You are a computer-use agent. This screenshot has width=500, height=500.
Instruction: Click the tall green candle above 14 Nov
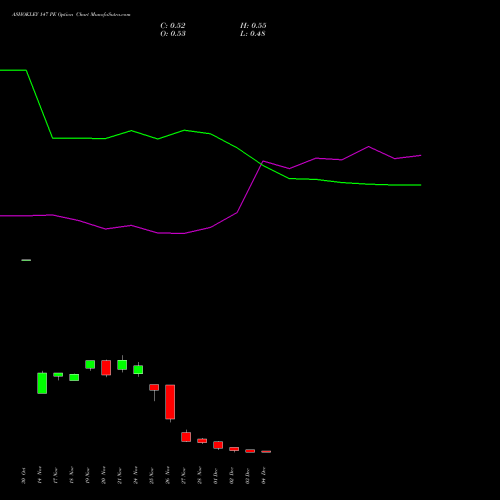(42, 383)
